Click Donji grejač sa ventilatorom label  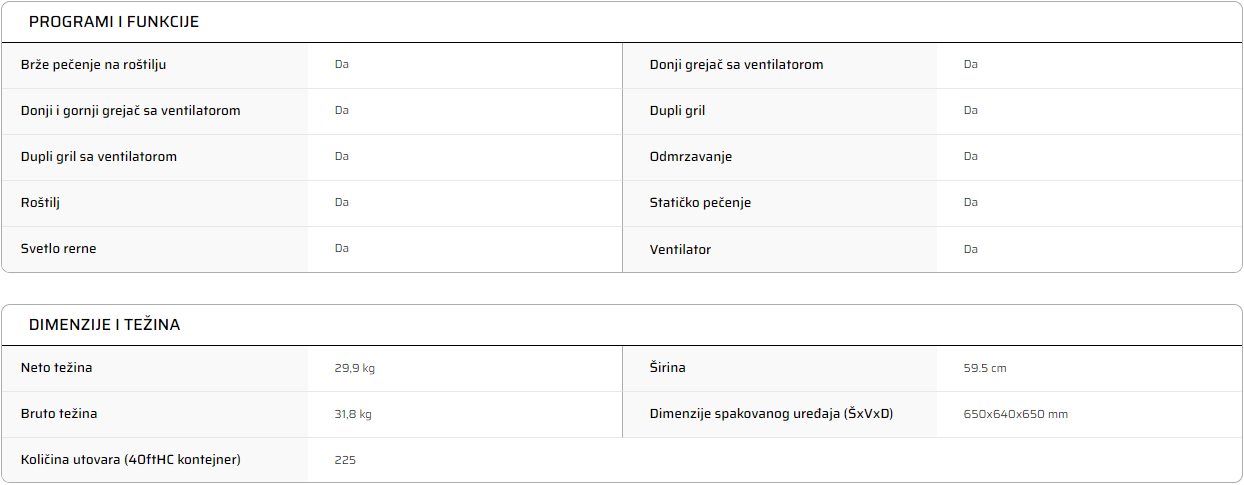736,65
